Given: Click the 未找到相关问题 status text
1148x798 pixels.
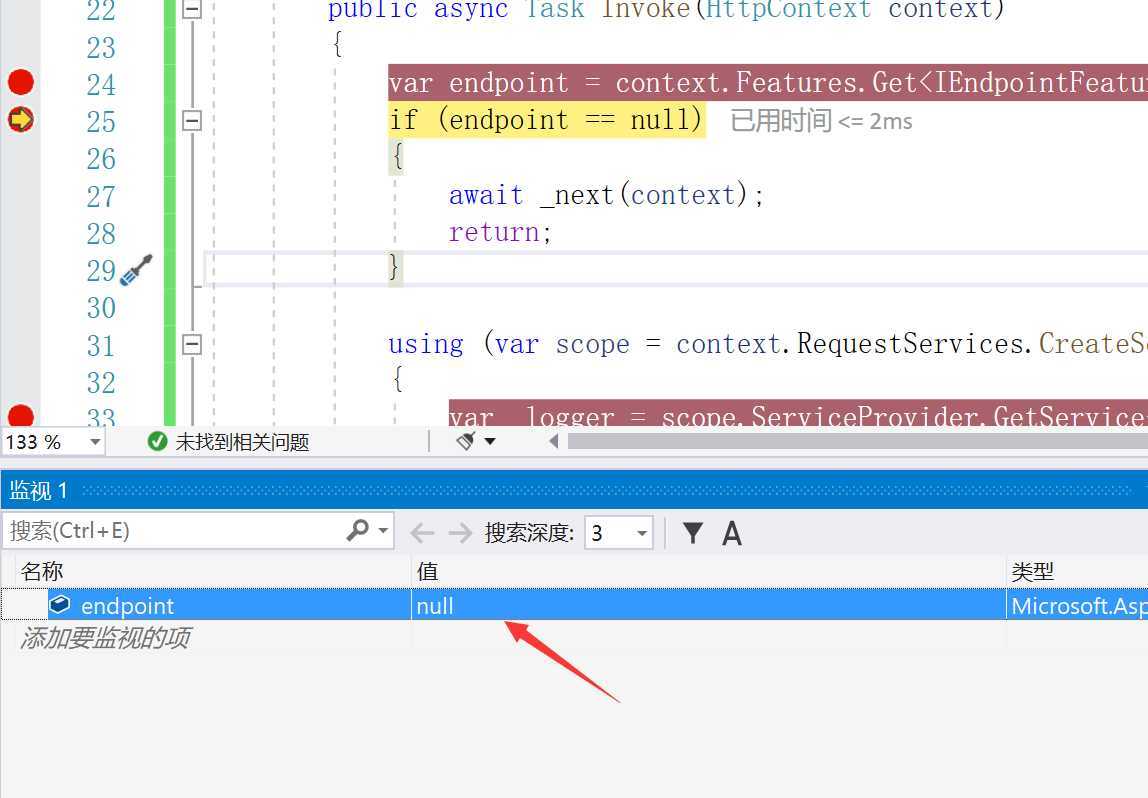Looking at the screenshot, I should pos(242,442).
